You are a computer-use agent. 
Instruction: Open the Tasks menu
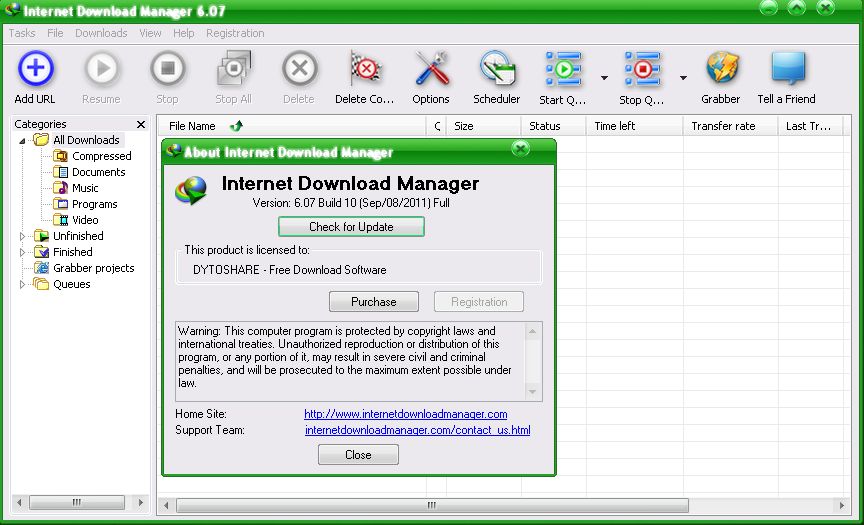tap(22, 33)
